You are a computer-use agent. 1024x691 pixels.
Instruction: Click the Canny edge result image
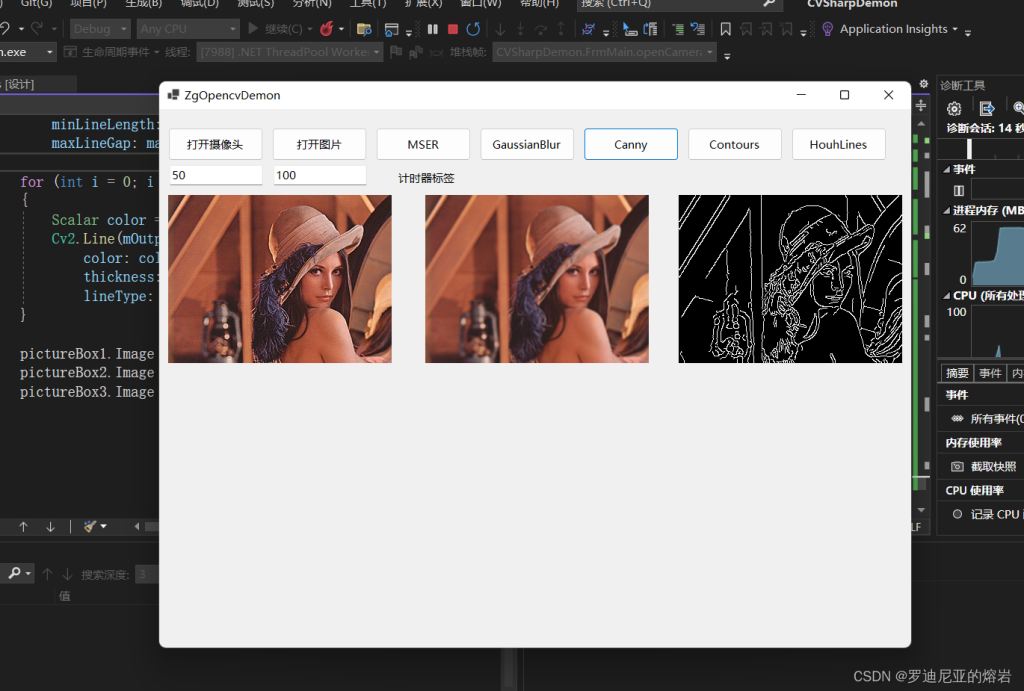790,279
